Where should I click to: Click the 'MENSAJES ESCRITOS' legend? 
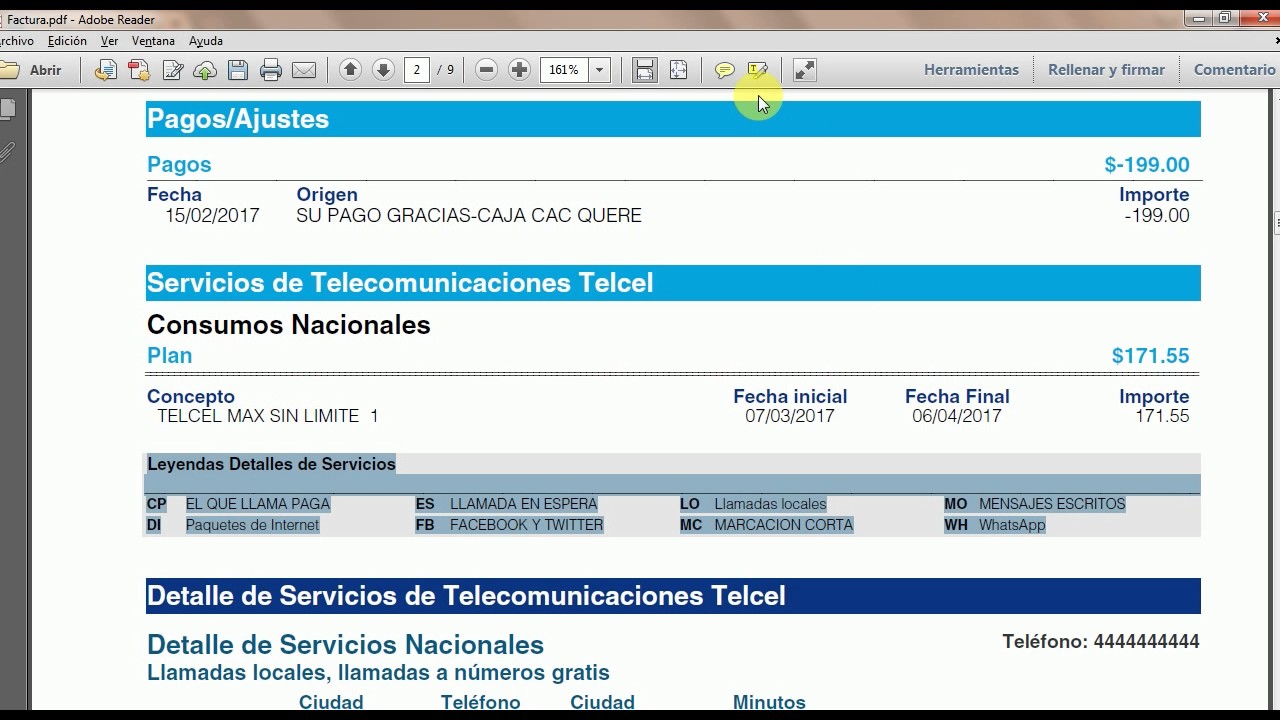(x=1052, y=504)
